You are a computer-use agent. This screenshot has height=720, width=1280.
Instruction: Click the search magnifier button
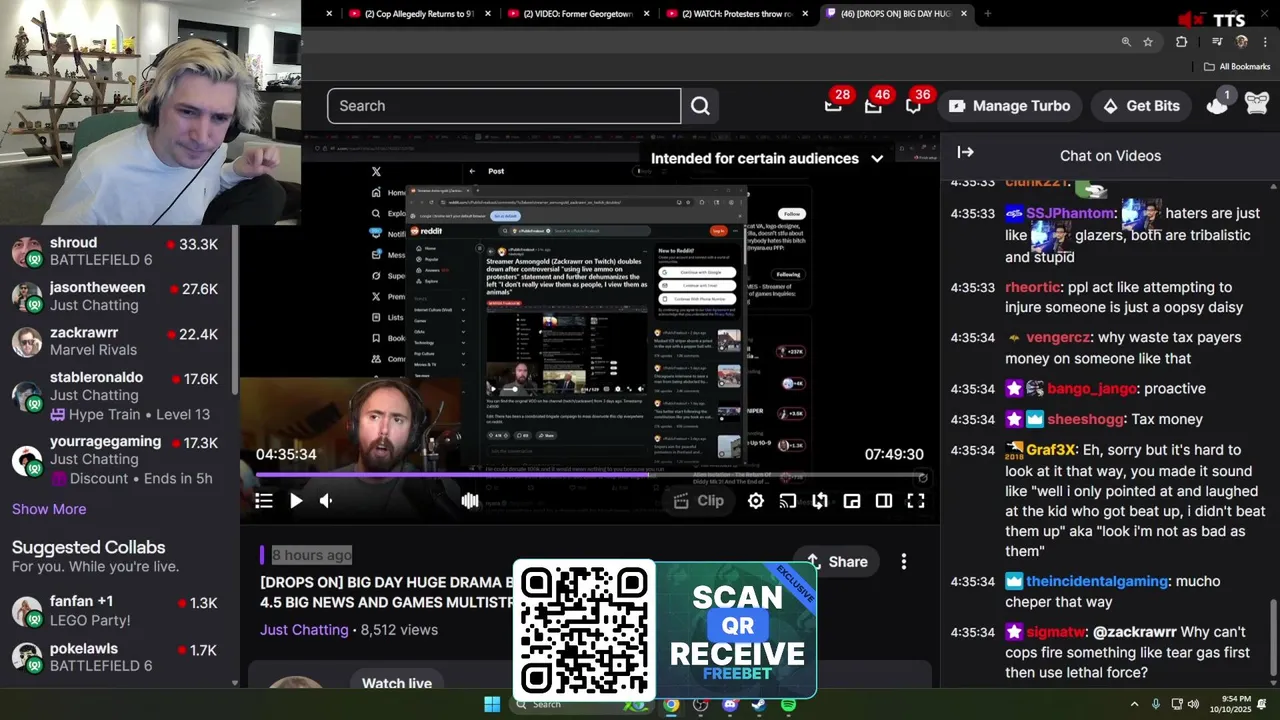click(x=700, y=106)
